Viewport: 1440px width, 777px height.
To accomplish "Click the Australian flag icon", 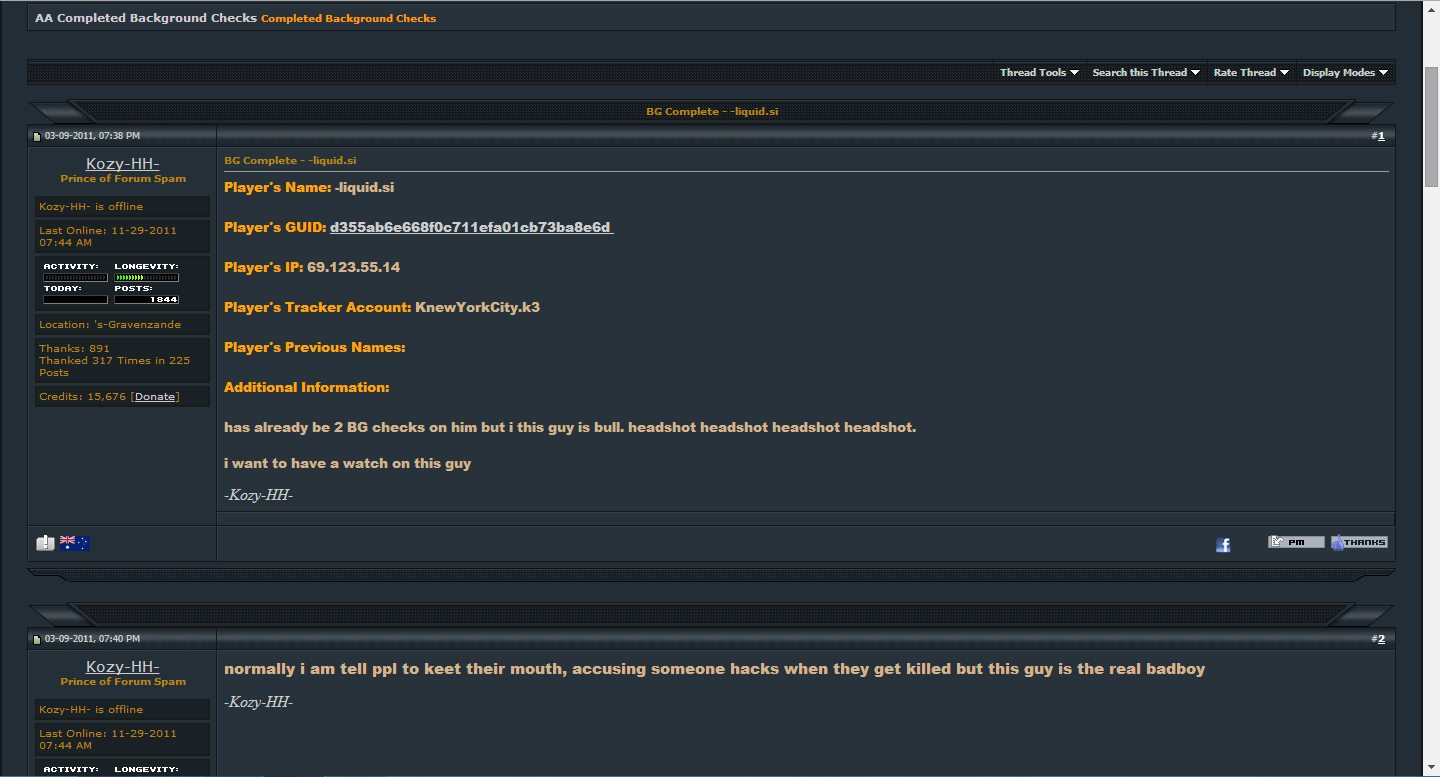I will click(x=74, y=543).
